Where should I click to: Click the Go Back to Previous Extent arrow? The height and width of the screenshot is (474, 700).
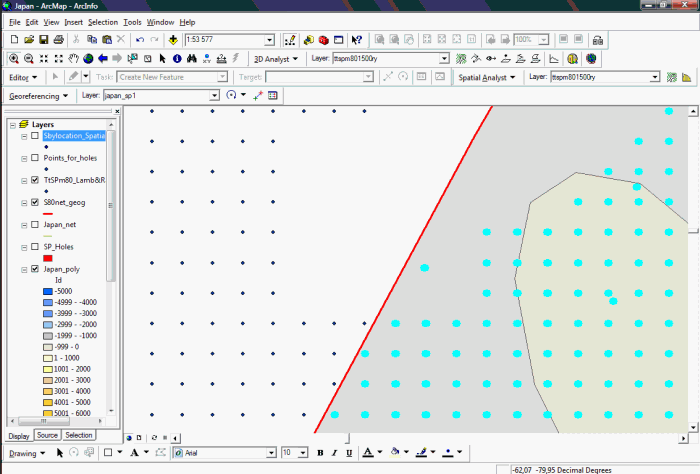103,58
